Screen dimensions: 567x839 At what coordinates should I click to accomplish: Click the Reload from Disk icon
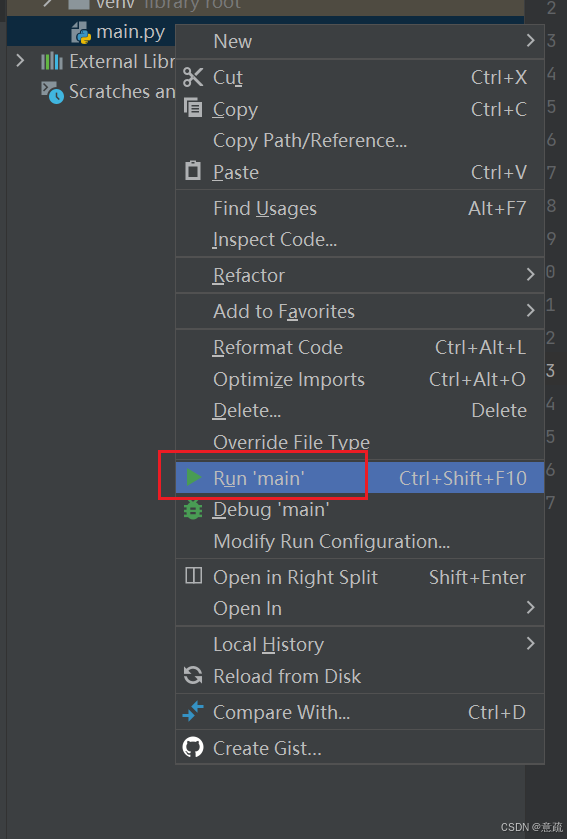pyautogui.click(x=193, y=675)
